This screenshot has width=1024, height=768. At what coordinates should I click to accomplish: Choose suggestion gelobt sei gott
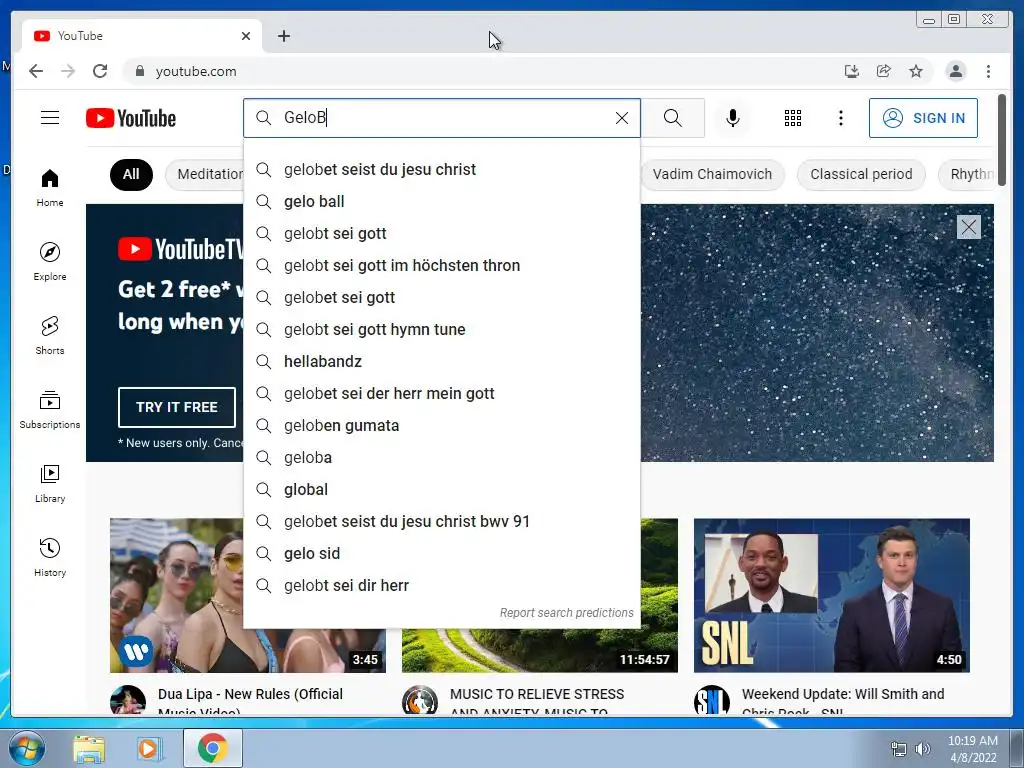coord(442,233)
